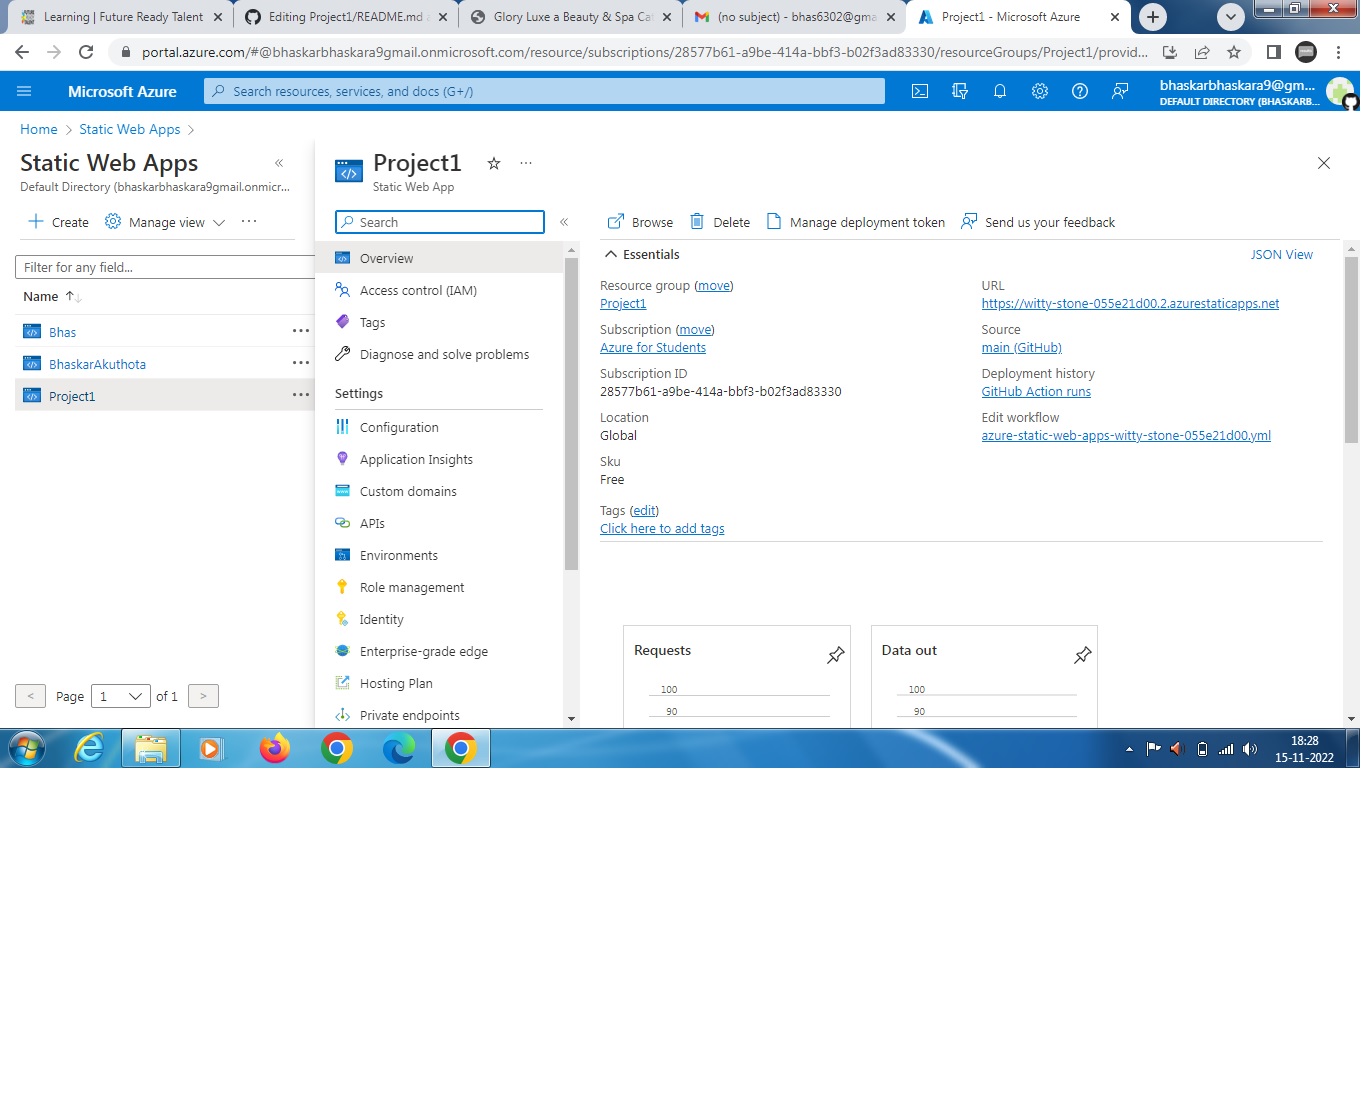Click the Filter for any field box
Image resolution: width=1366 pixels, height=1118 pixels.
(165, 267)
